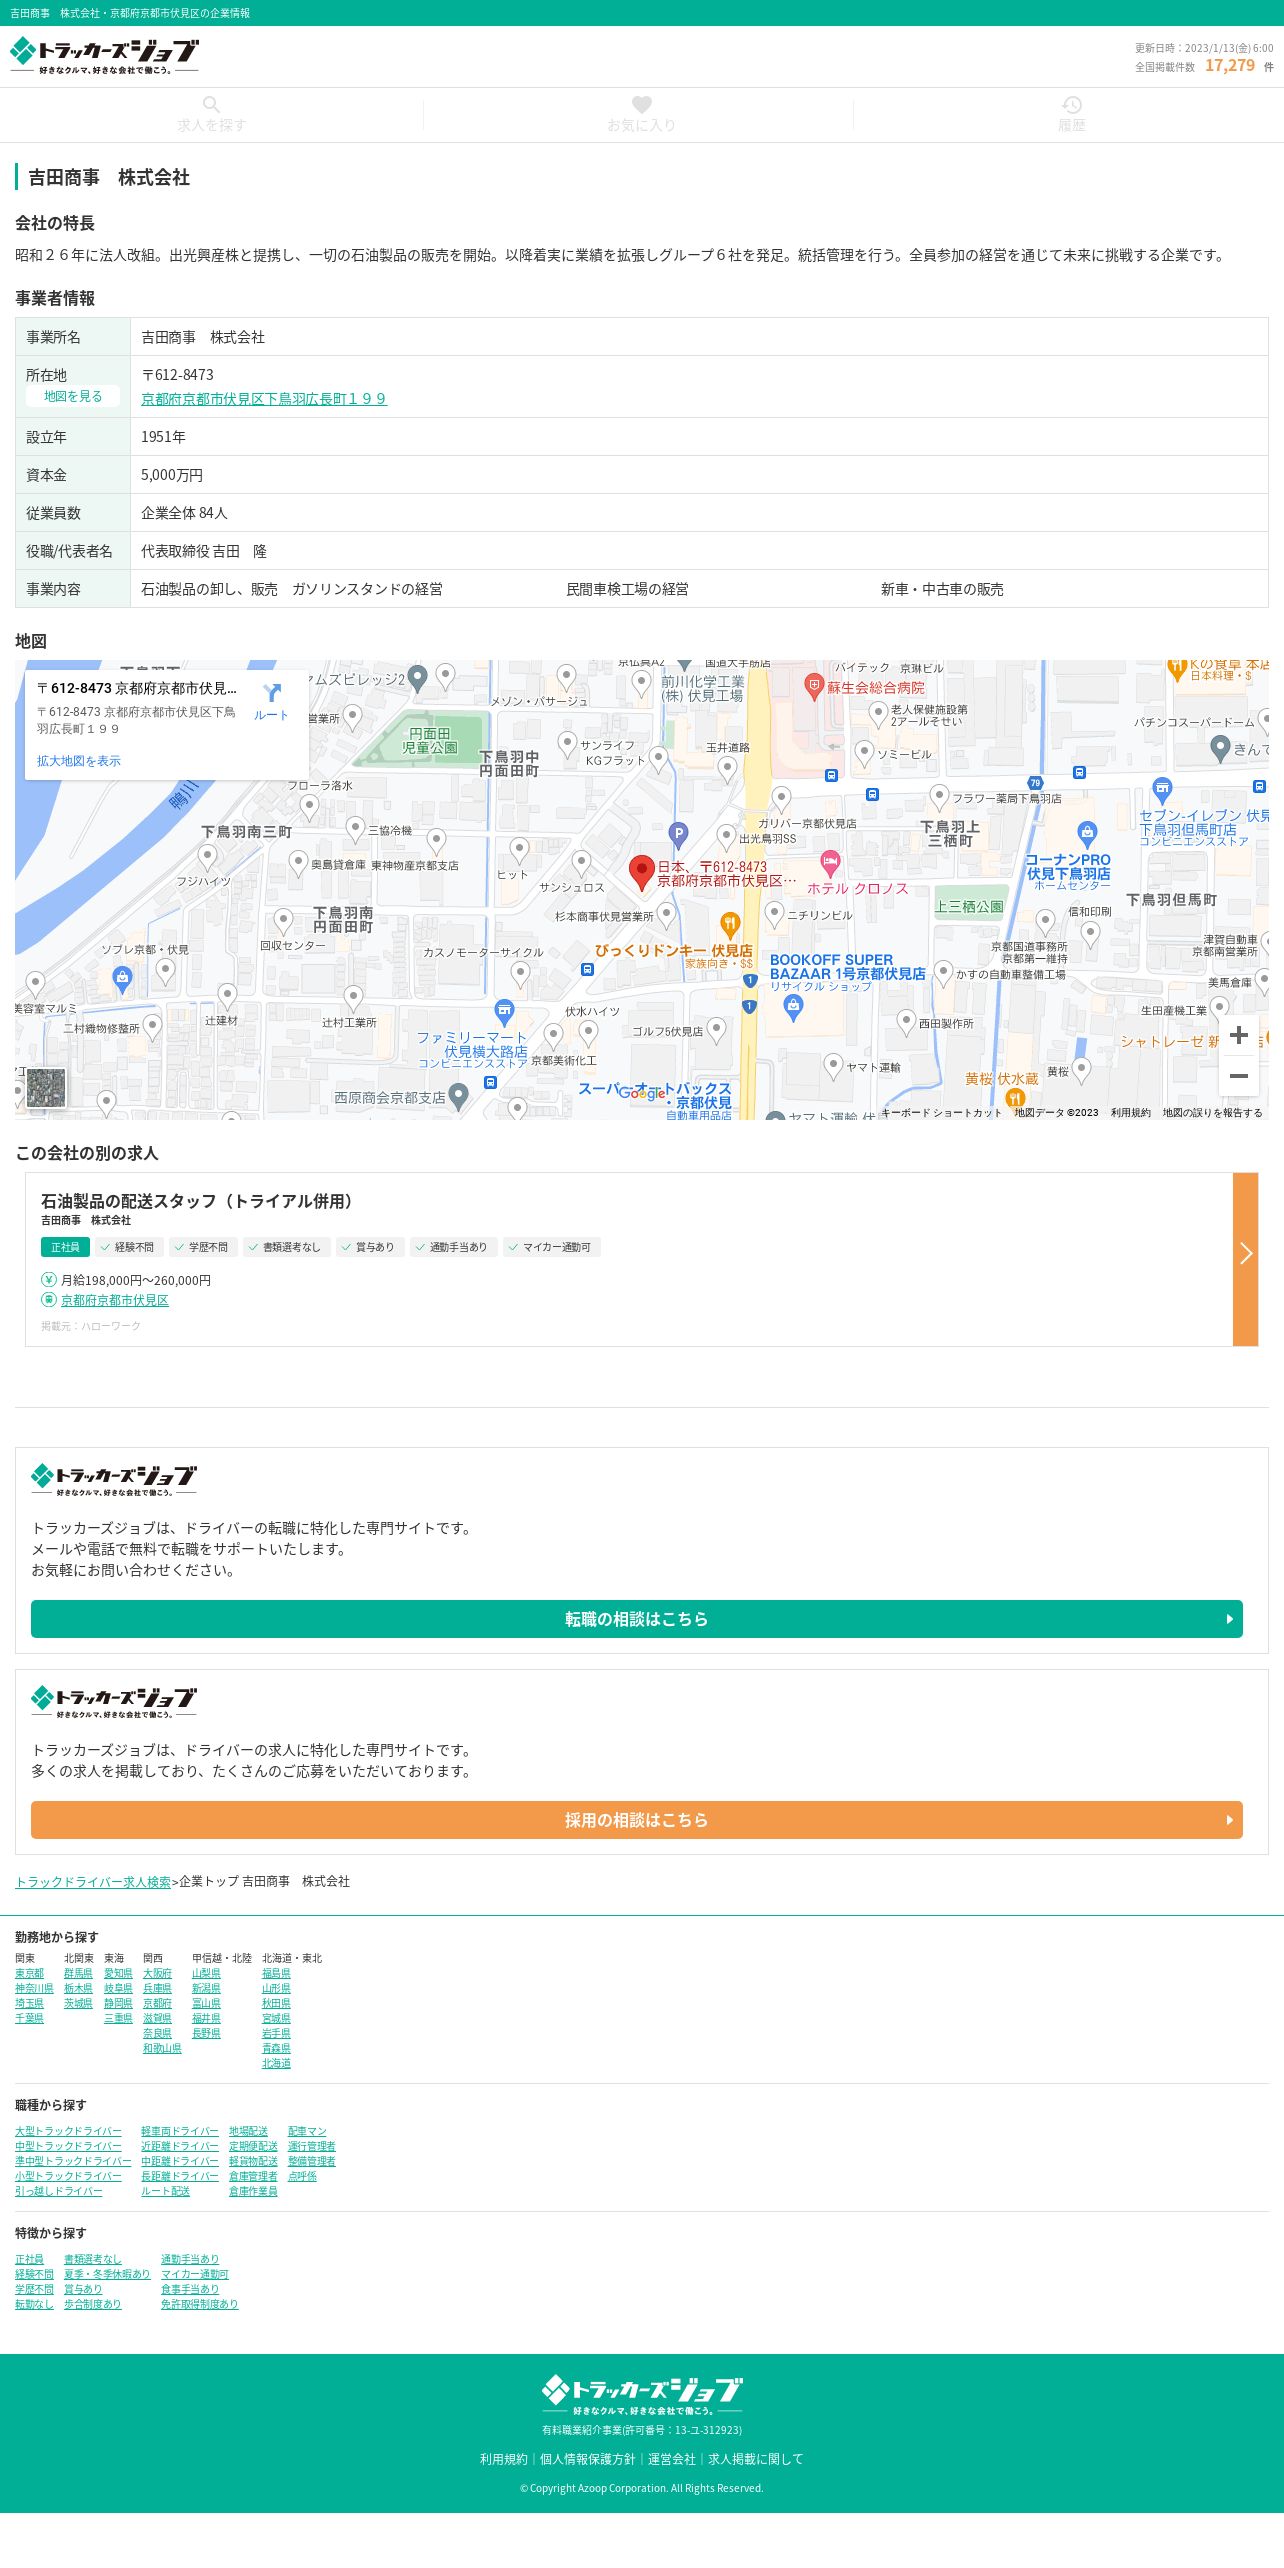Click the orange arrow on the job card
1284x2568 pixels.
pos(1245,1259)
